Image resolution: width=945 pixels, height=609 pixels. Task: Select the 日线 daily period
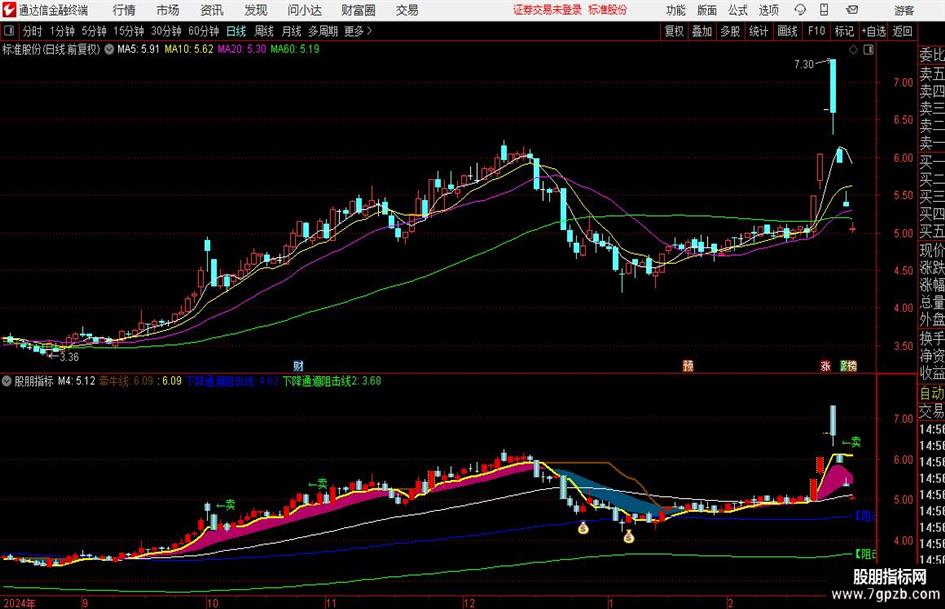pyautogui.click(x=236, y=31)
